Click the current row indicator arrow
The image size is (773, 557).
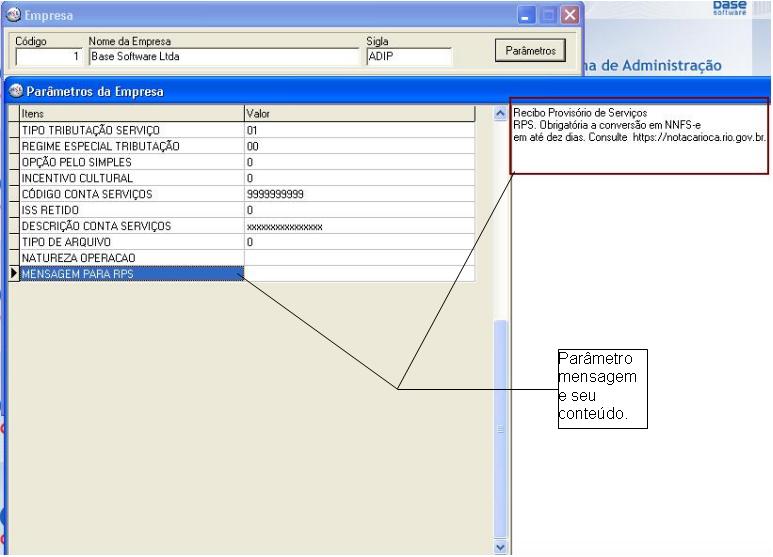(x=13, y=273)
